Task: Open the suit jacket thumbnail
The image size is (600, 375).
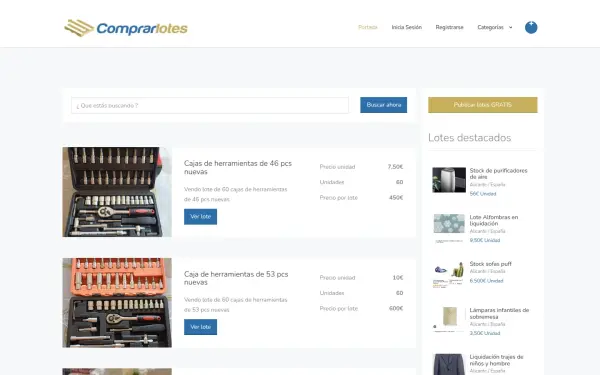Action: pos(449,364)
